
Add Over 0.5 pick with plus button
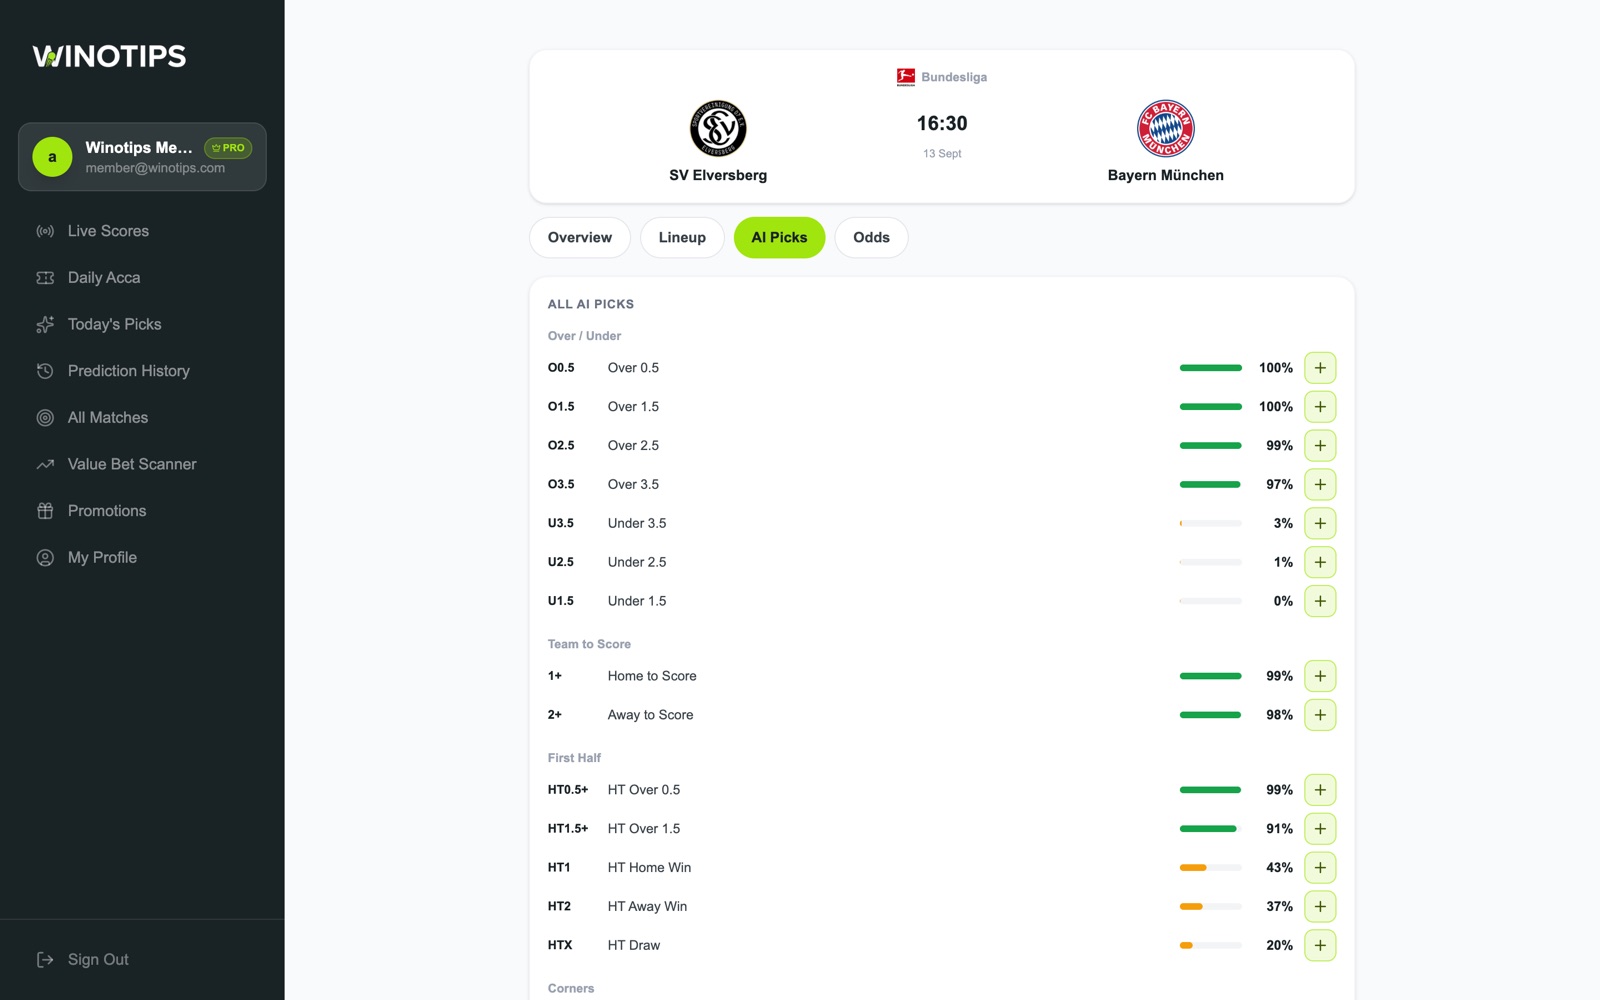pyautogui.click(x=1320, y=368)
